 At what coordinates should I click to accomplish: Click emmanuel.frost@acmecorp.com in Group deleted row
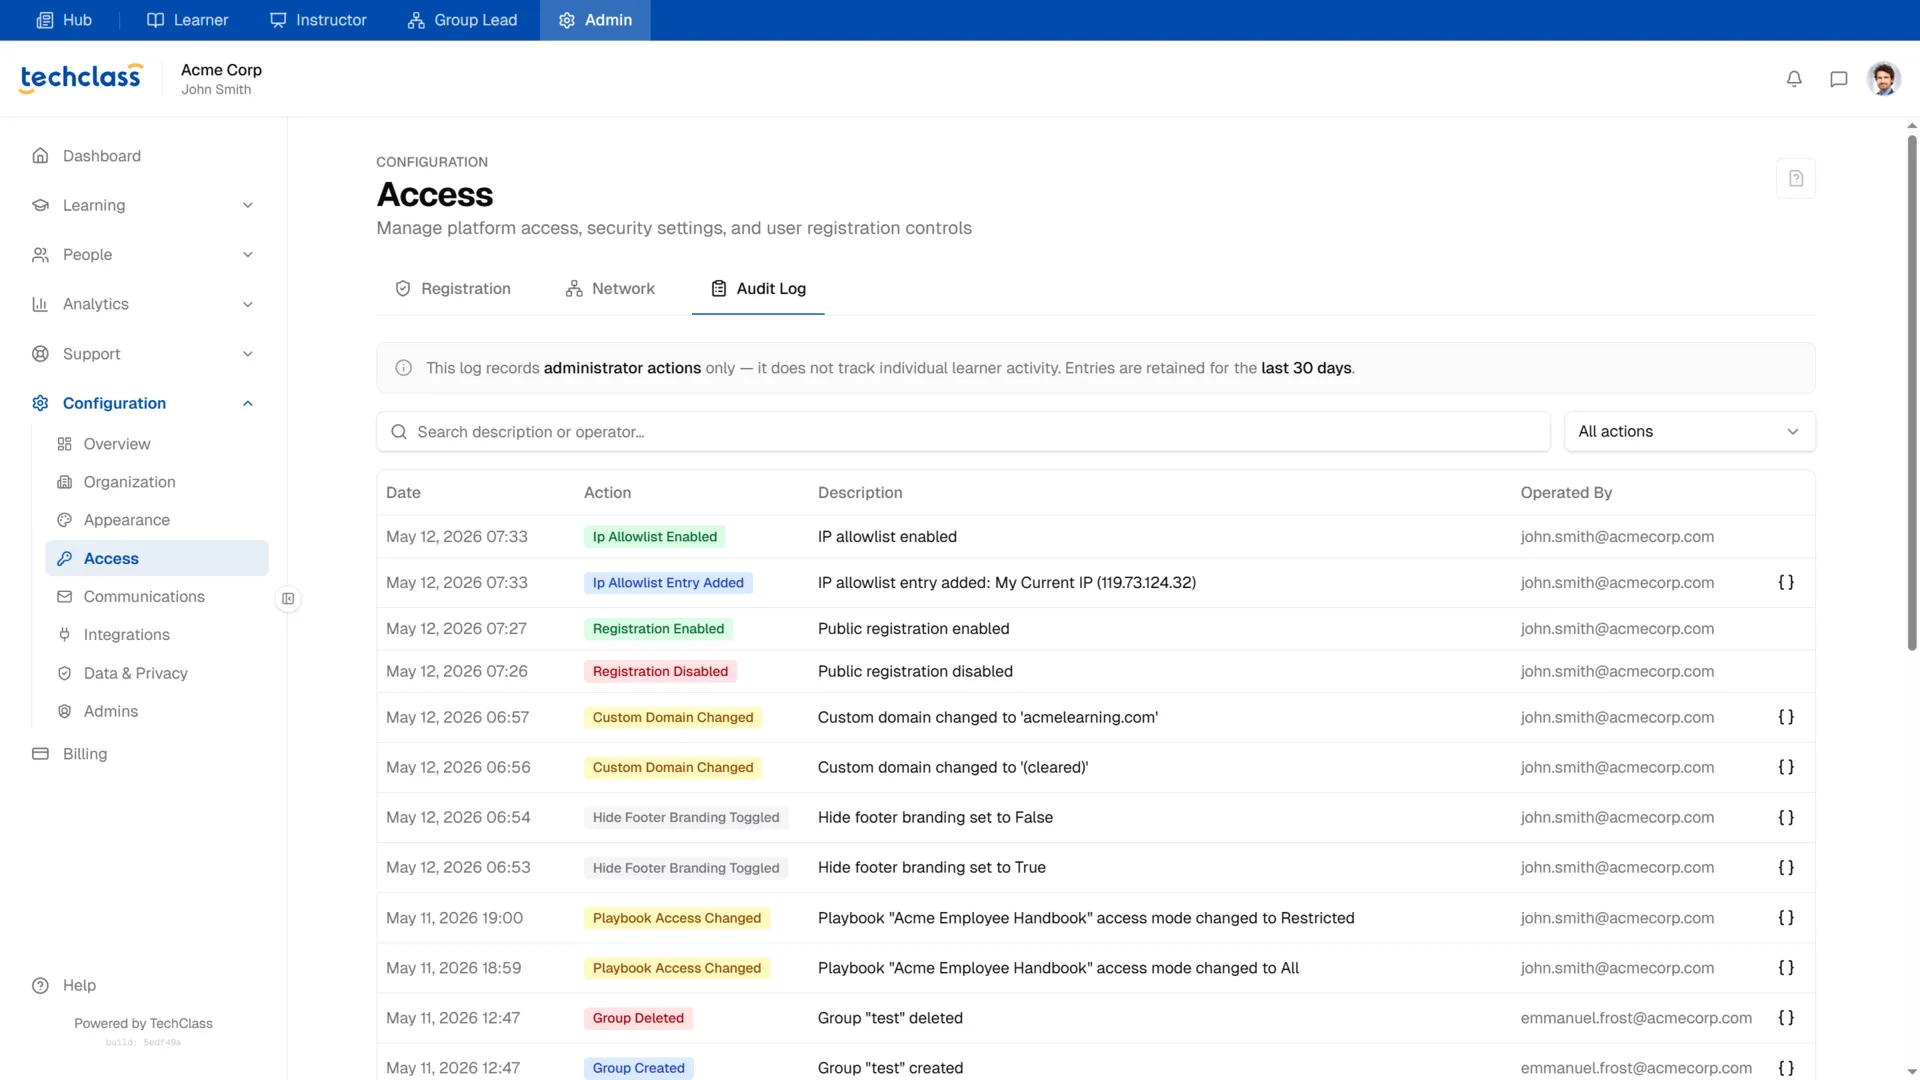1636,1018
